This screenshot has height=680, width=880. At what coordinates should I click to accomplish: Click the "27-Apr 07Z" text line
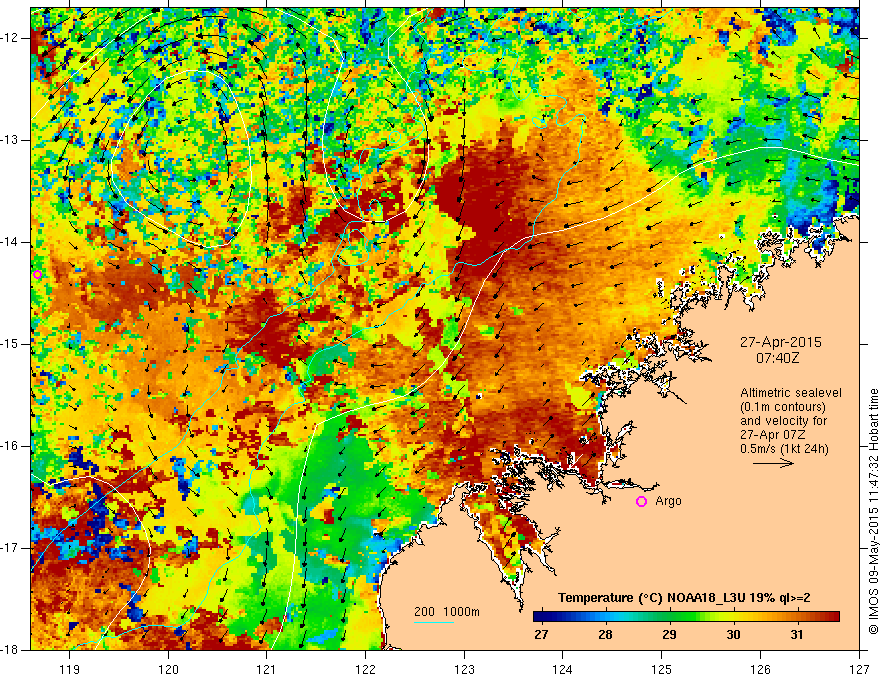(773, 435)
